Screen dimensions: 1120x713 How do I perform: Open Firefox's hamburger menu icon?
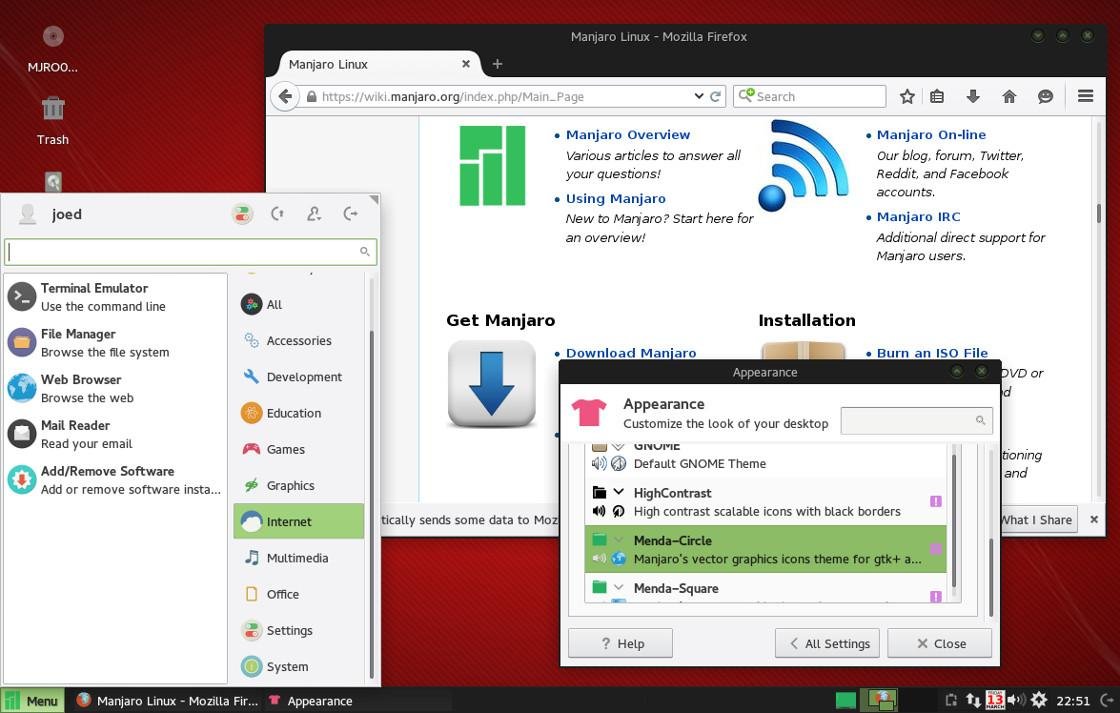pos(1085,96)
